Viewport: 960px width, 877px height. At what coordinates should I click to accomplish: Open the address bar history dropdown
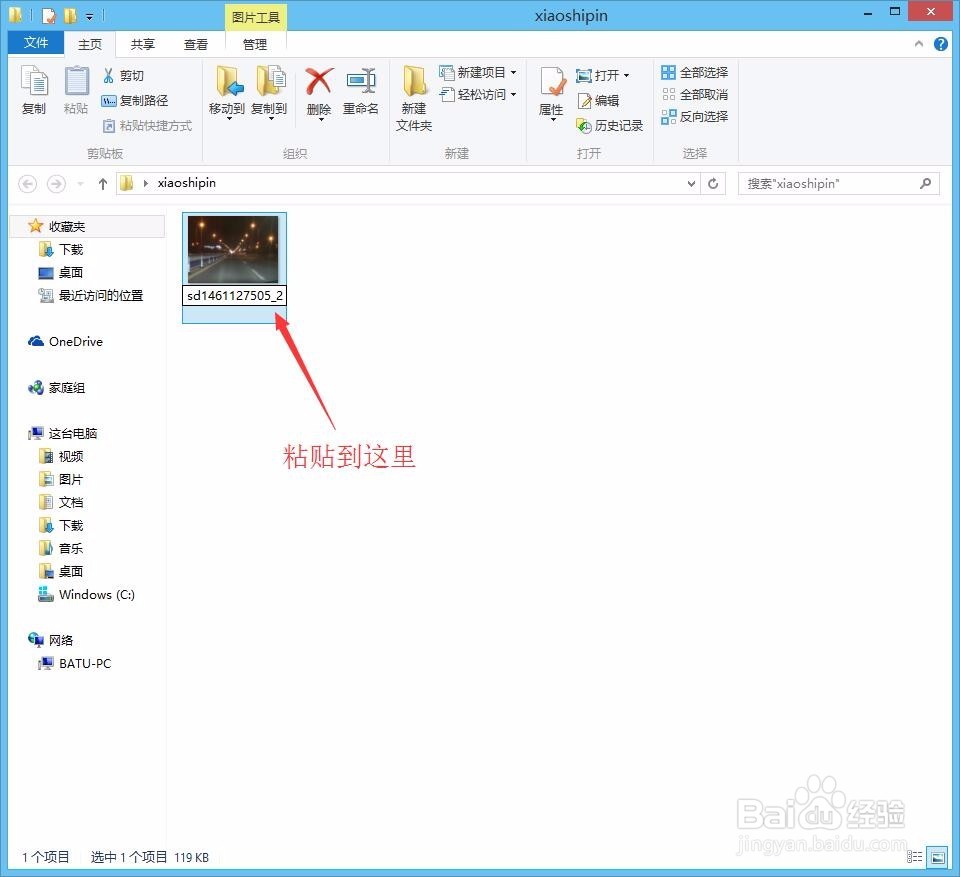[x=691, y=184]
